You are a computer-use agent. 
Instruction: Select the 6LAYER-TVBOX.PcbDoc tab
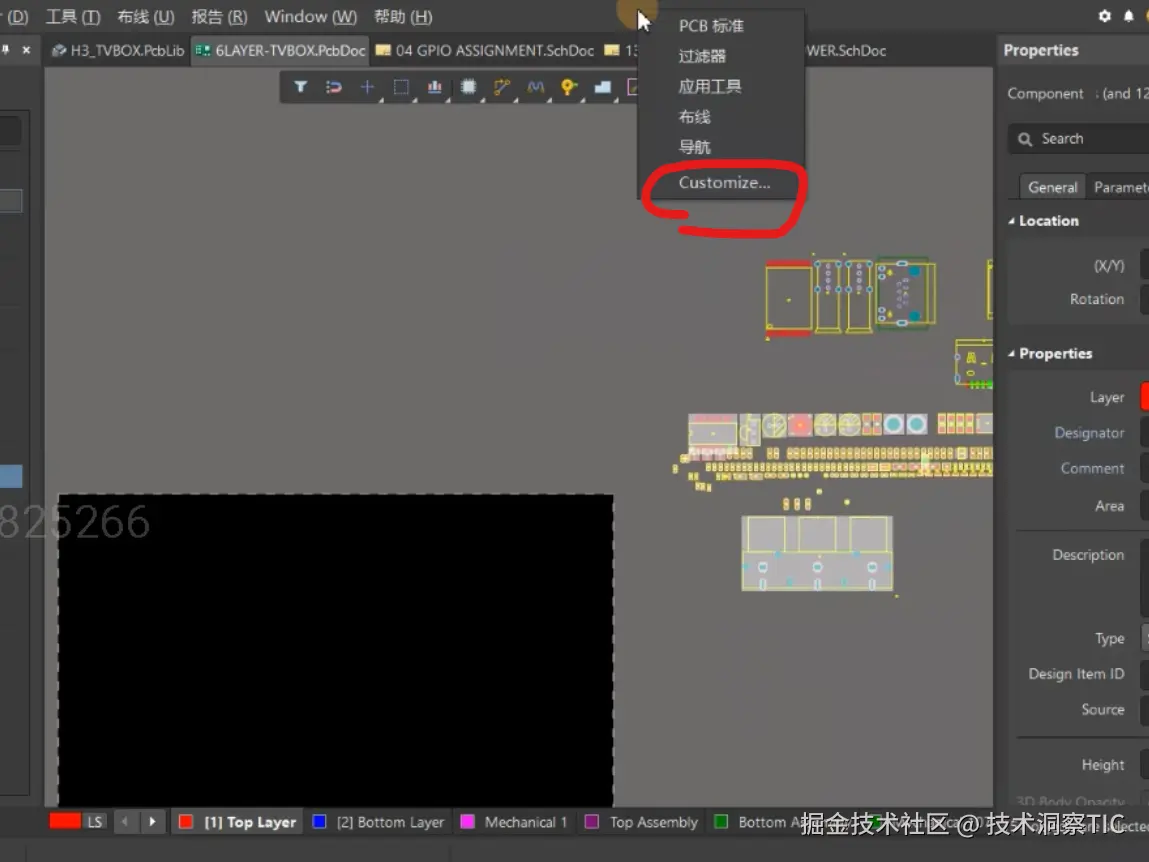281,51
